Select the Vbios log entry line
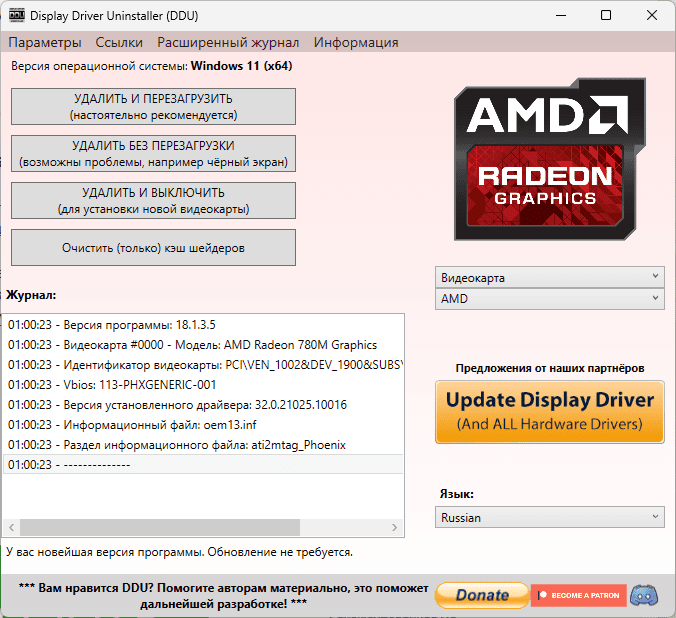Image resolution: width=676 pixels, height=618 pixels. pos(112,385)
